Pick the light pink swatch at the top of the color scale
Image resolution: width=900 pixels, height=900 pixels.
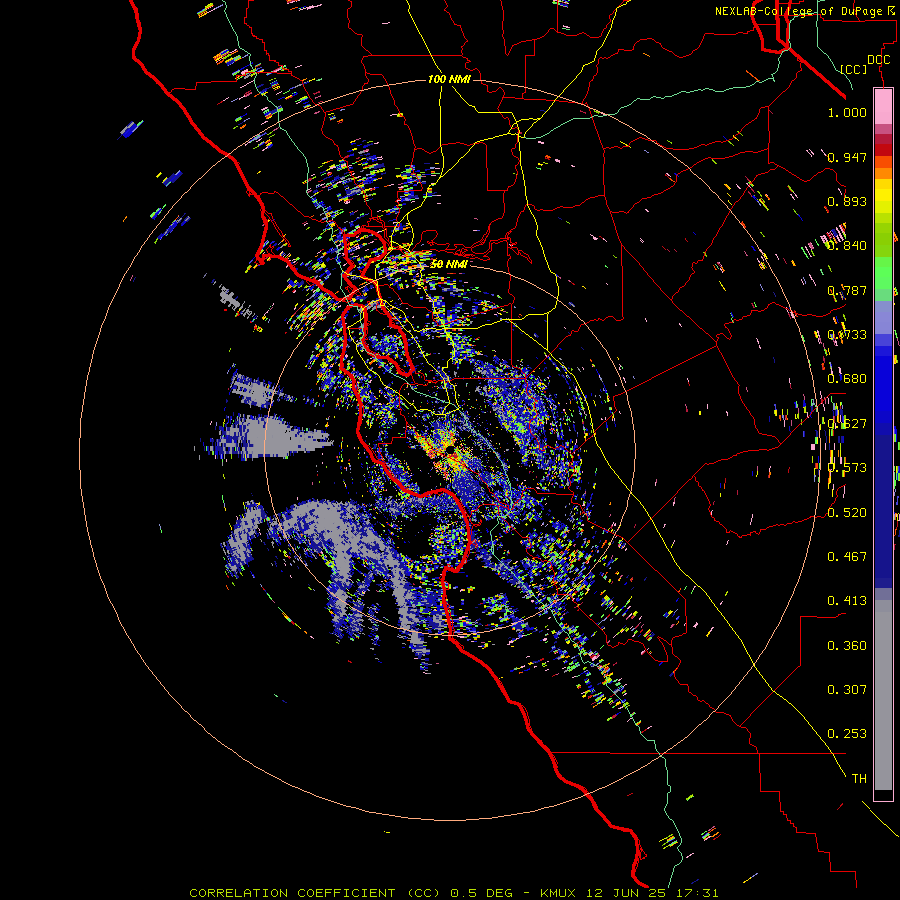pos(883,107)
